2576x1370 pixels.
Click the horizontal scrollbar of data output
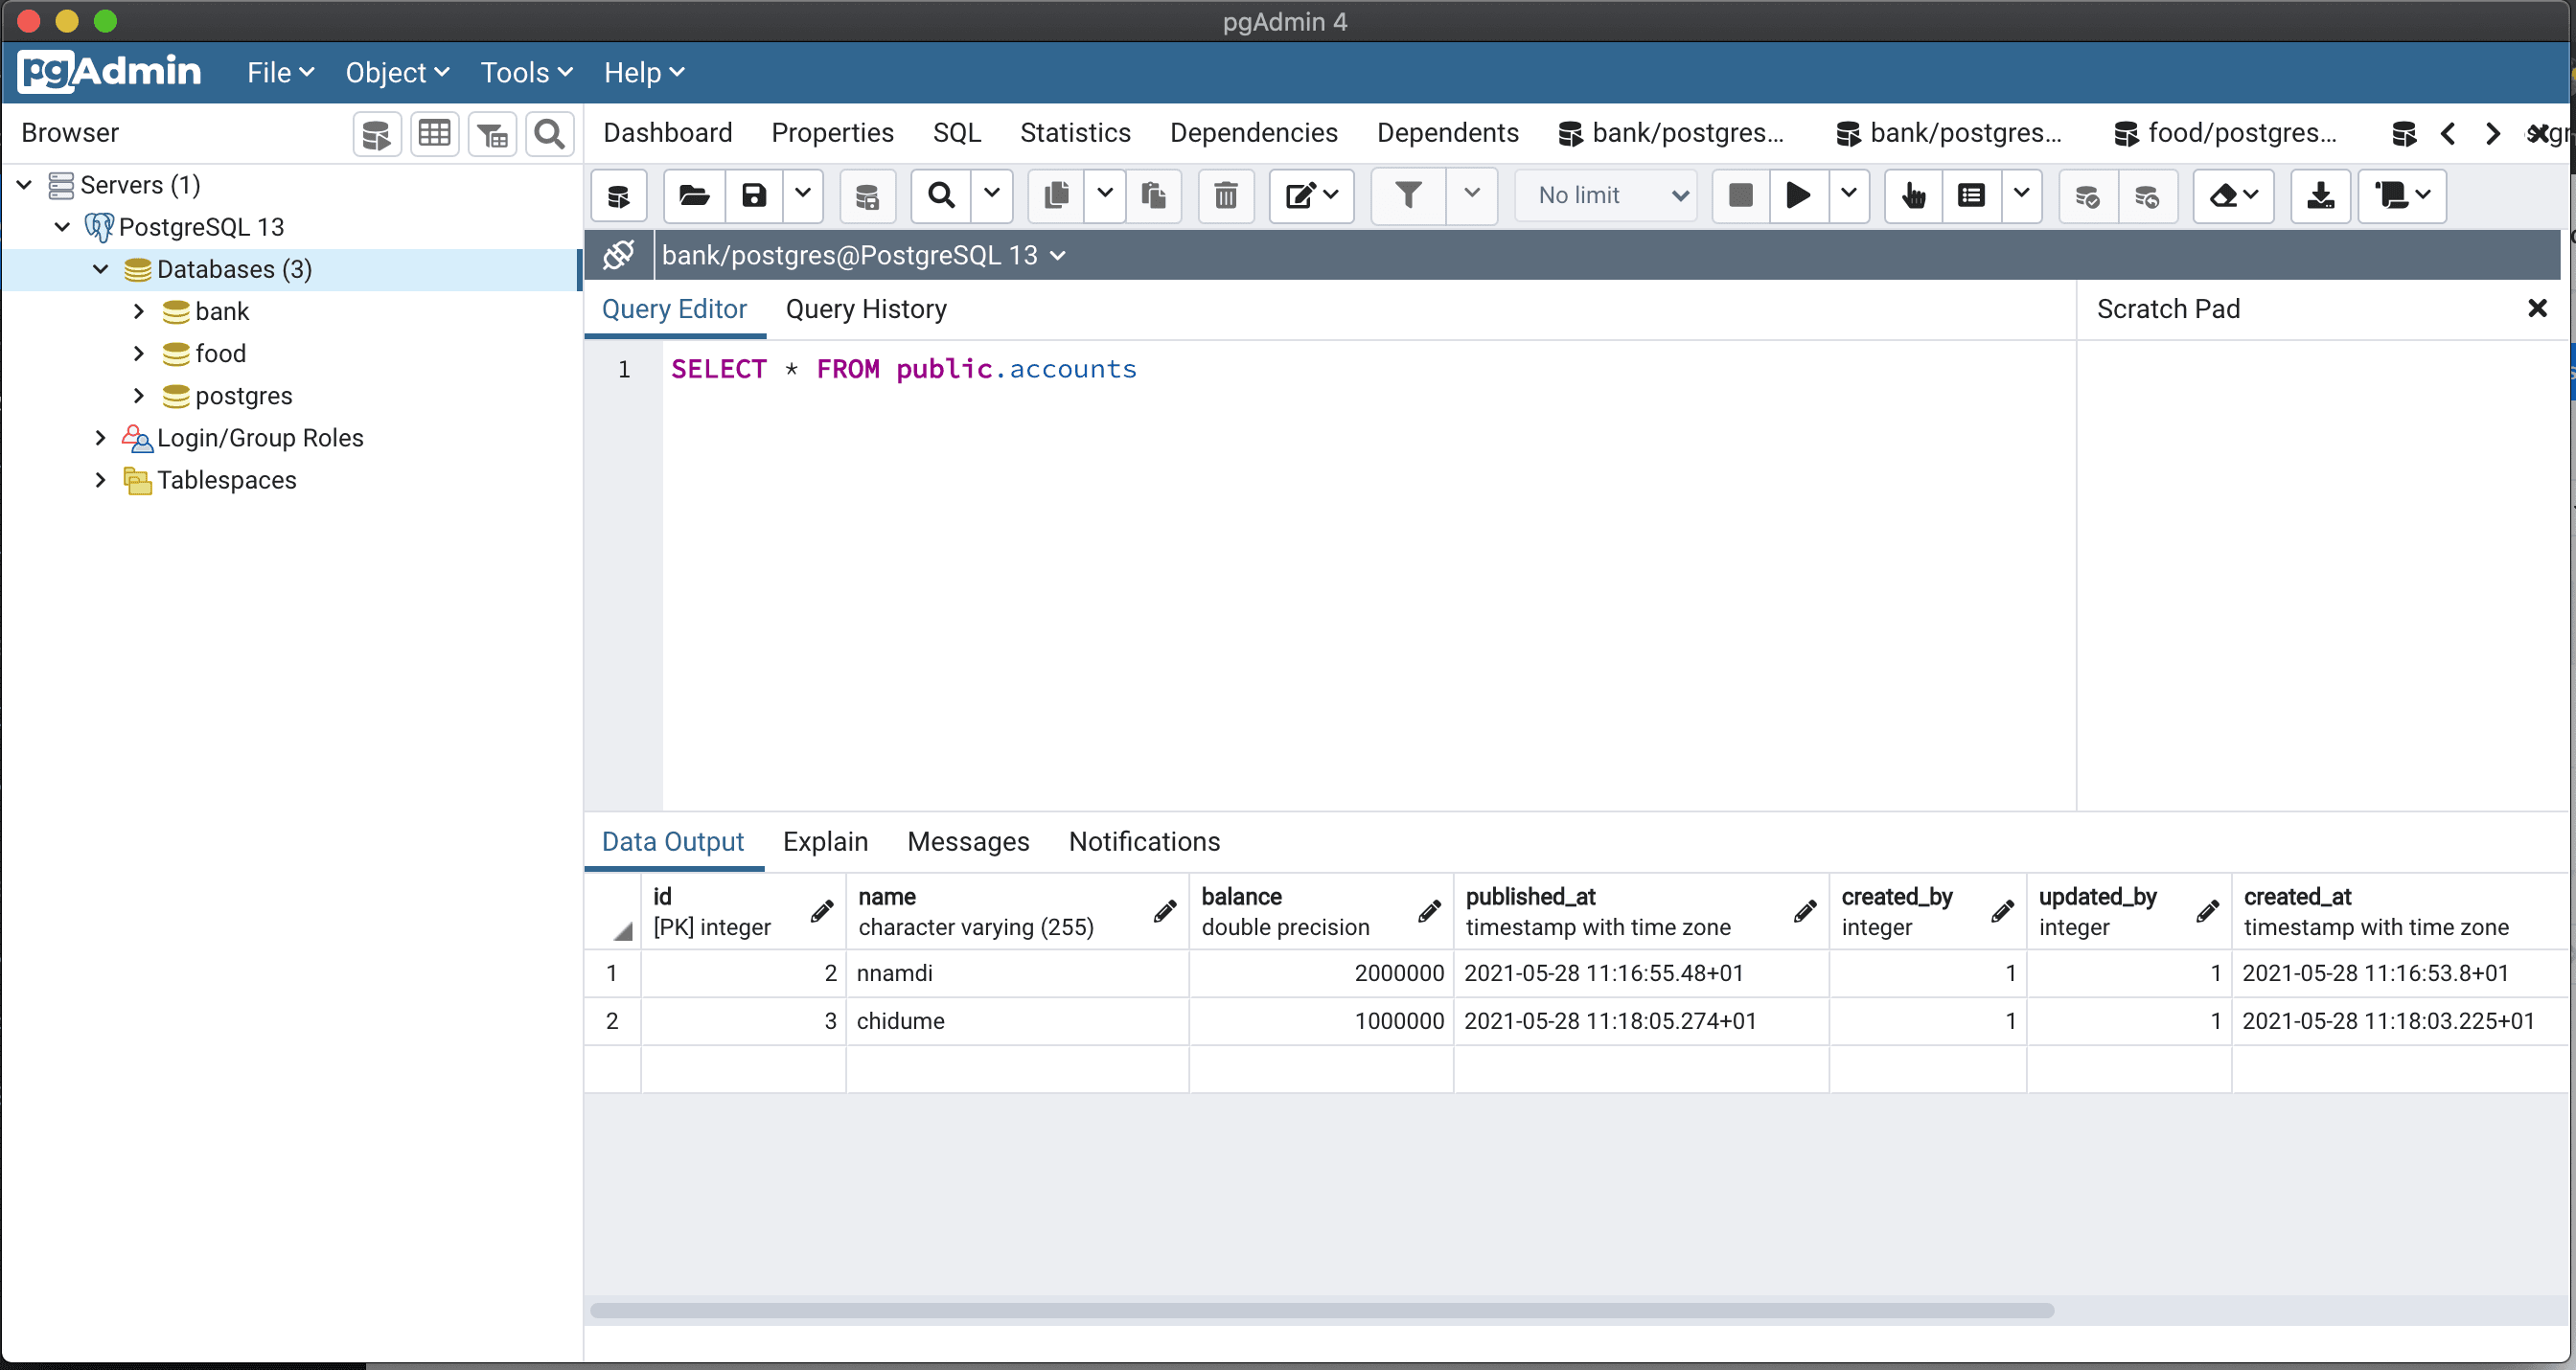click(1322, 1310)
